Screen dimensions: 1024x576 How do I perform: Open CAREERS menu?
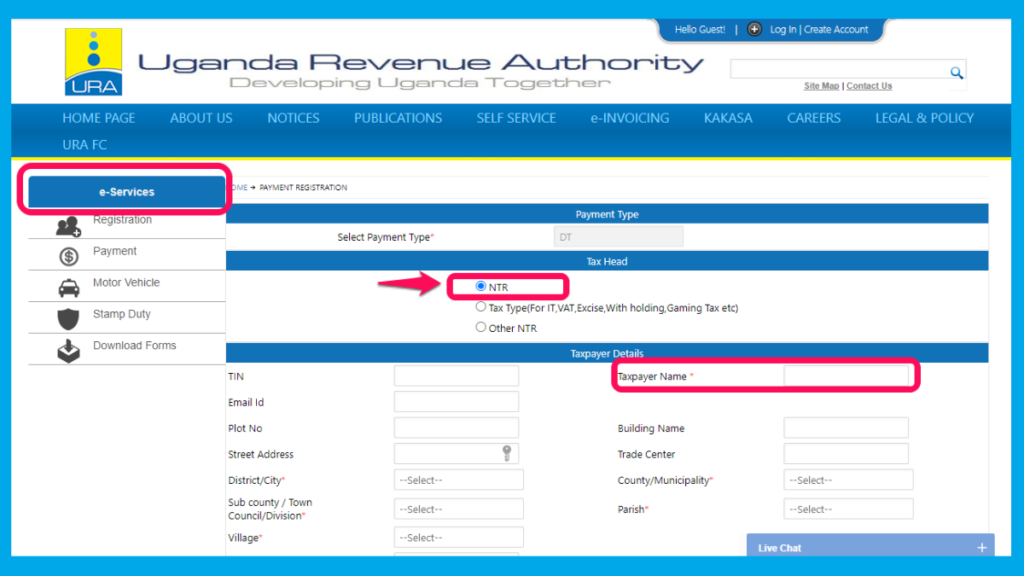814,118
